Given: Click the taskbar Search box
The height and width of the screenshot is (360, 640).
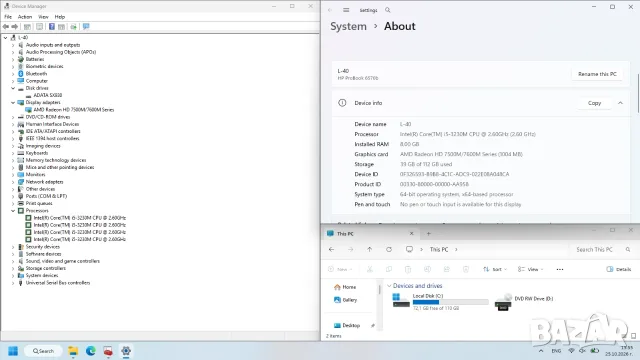Looking at the screenshot, I should pyautogui.click(x=43, y=351).
